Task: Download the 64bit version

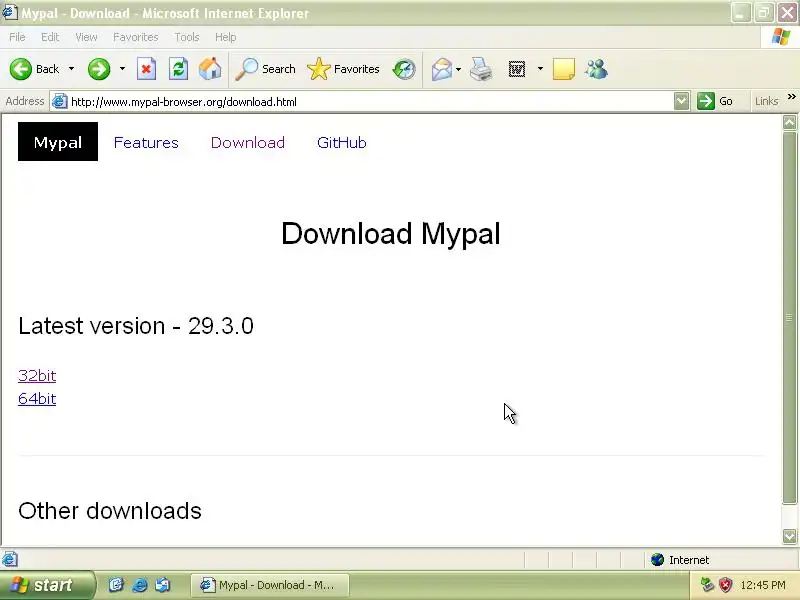Action: pos(37,398)
